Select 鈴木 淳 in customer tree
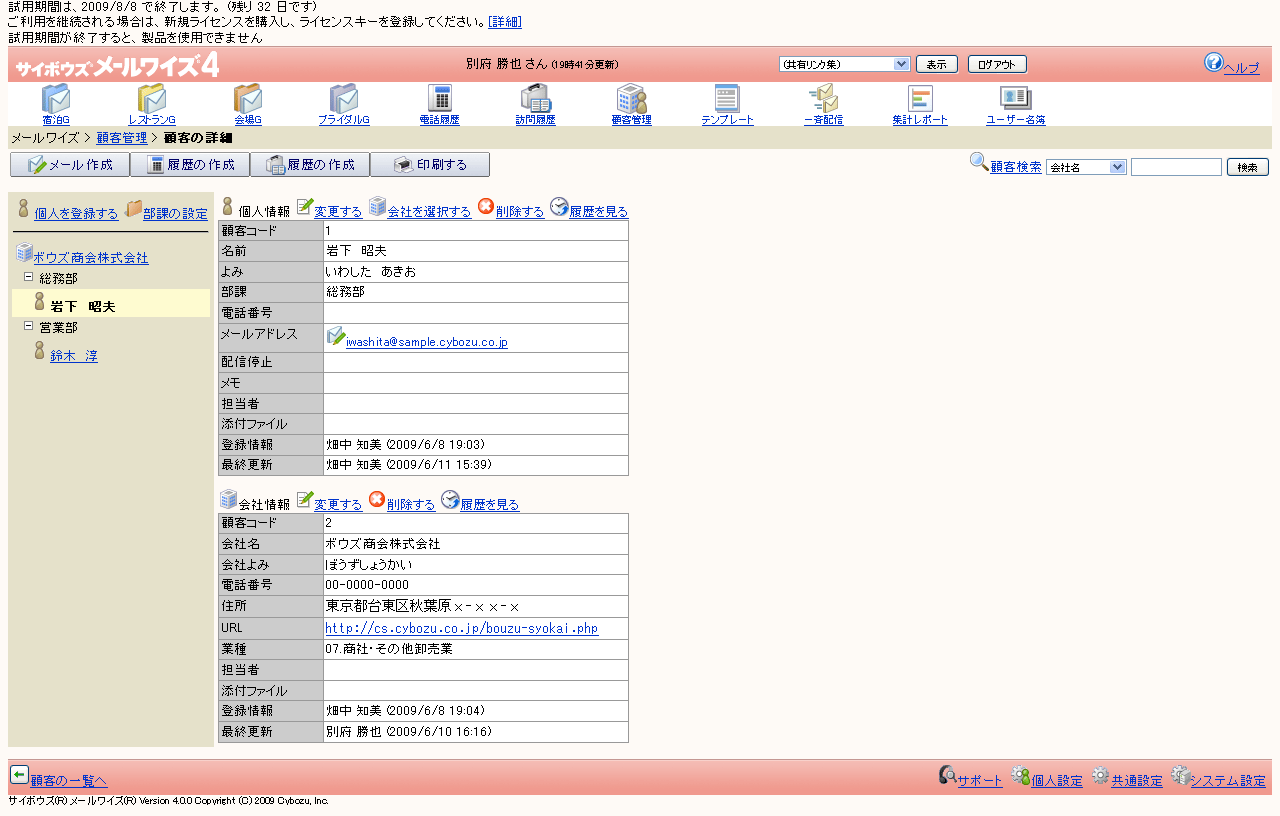This screenshot has width=1280, height=816. pos(74,356)
